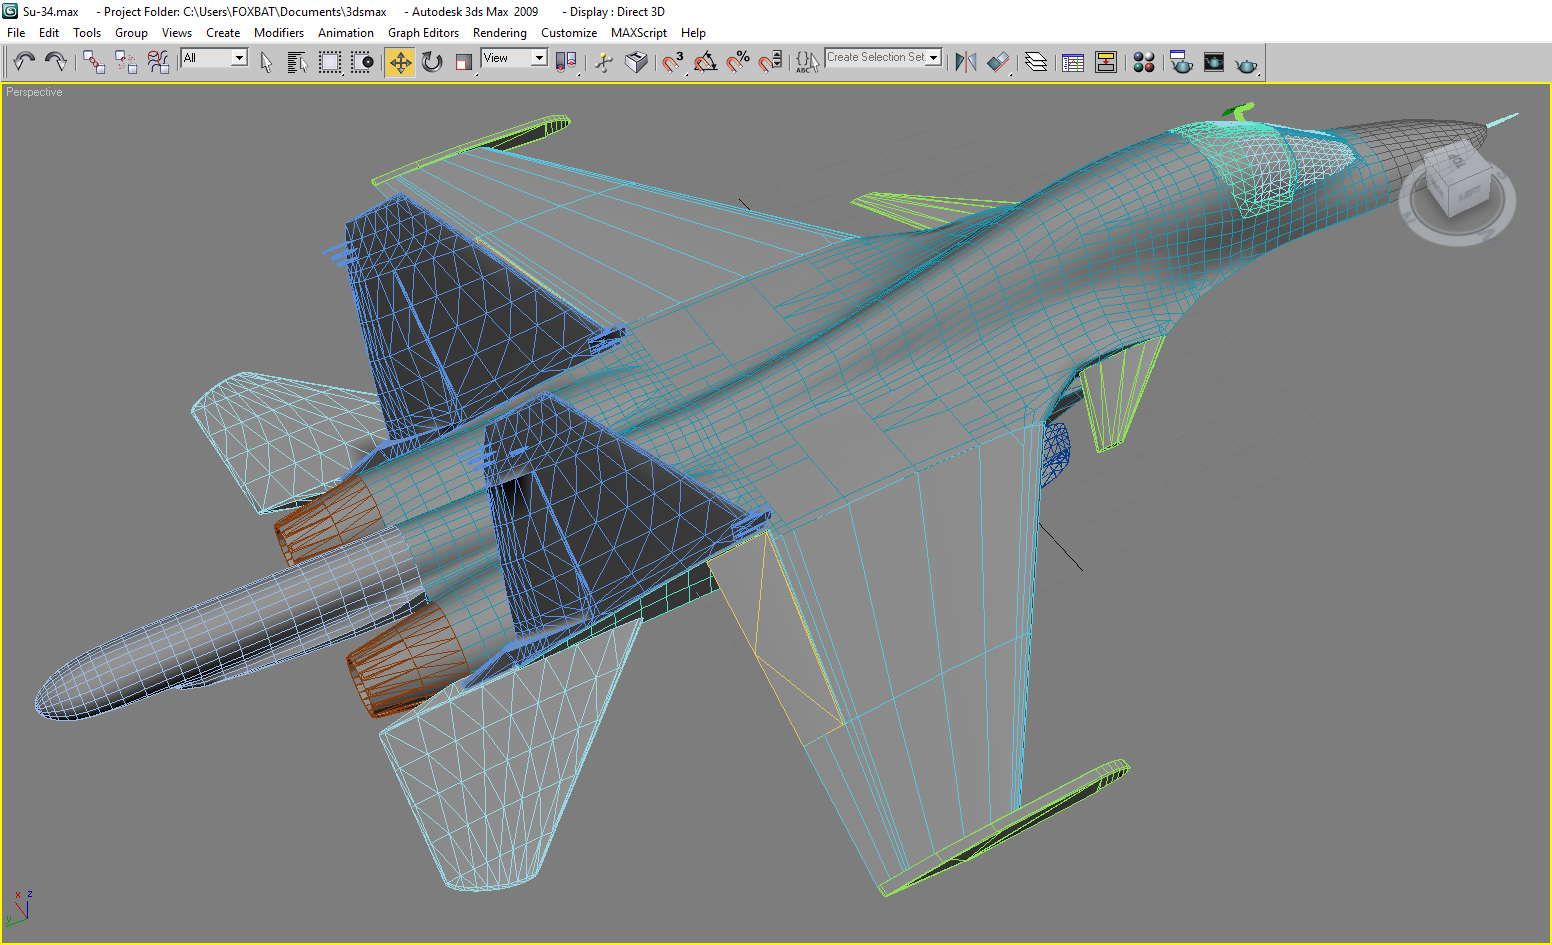Image resolution: width=1552 pixels, height=945 pixels.
Task: Toggle Angle Snap on toolbar
Action: (x=705, y=62)
